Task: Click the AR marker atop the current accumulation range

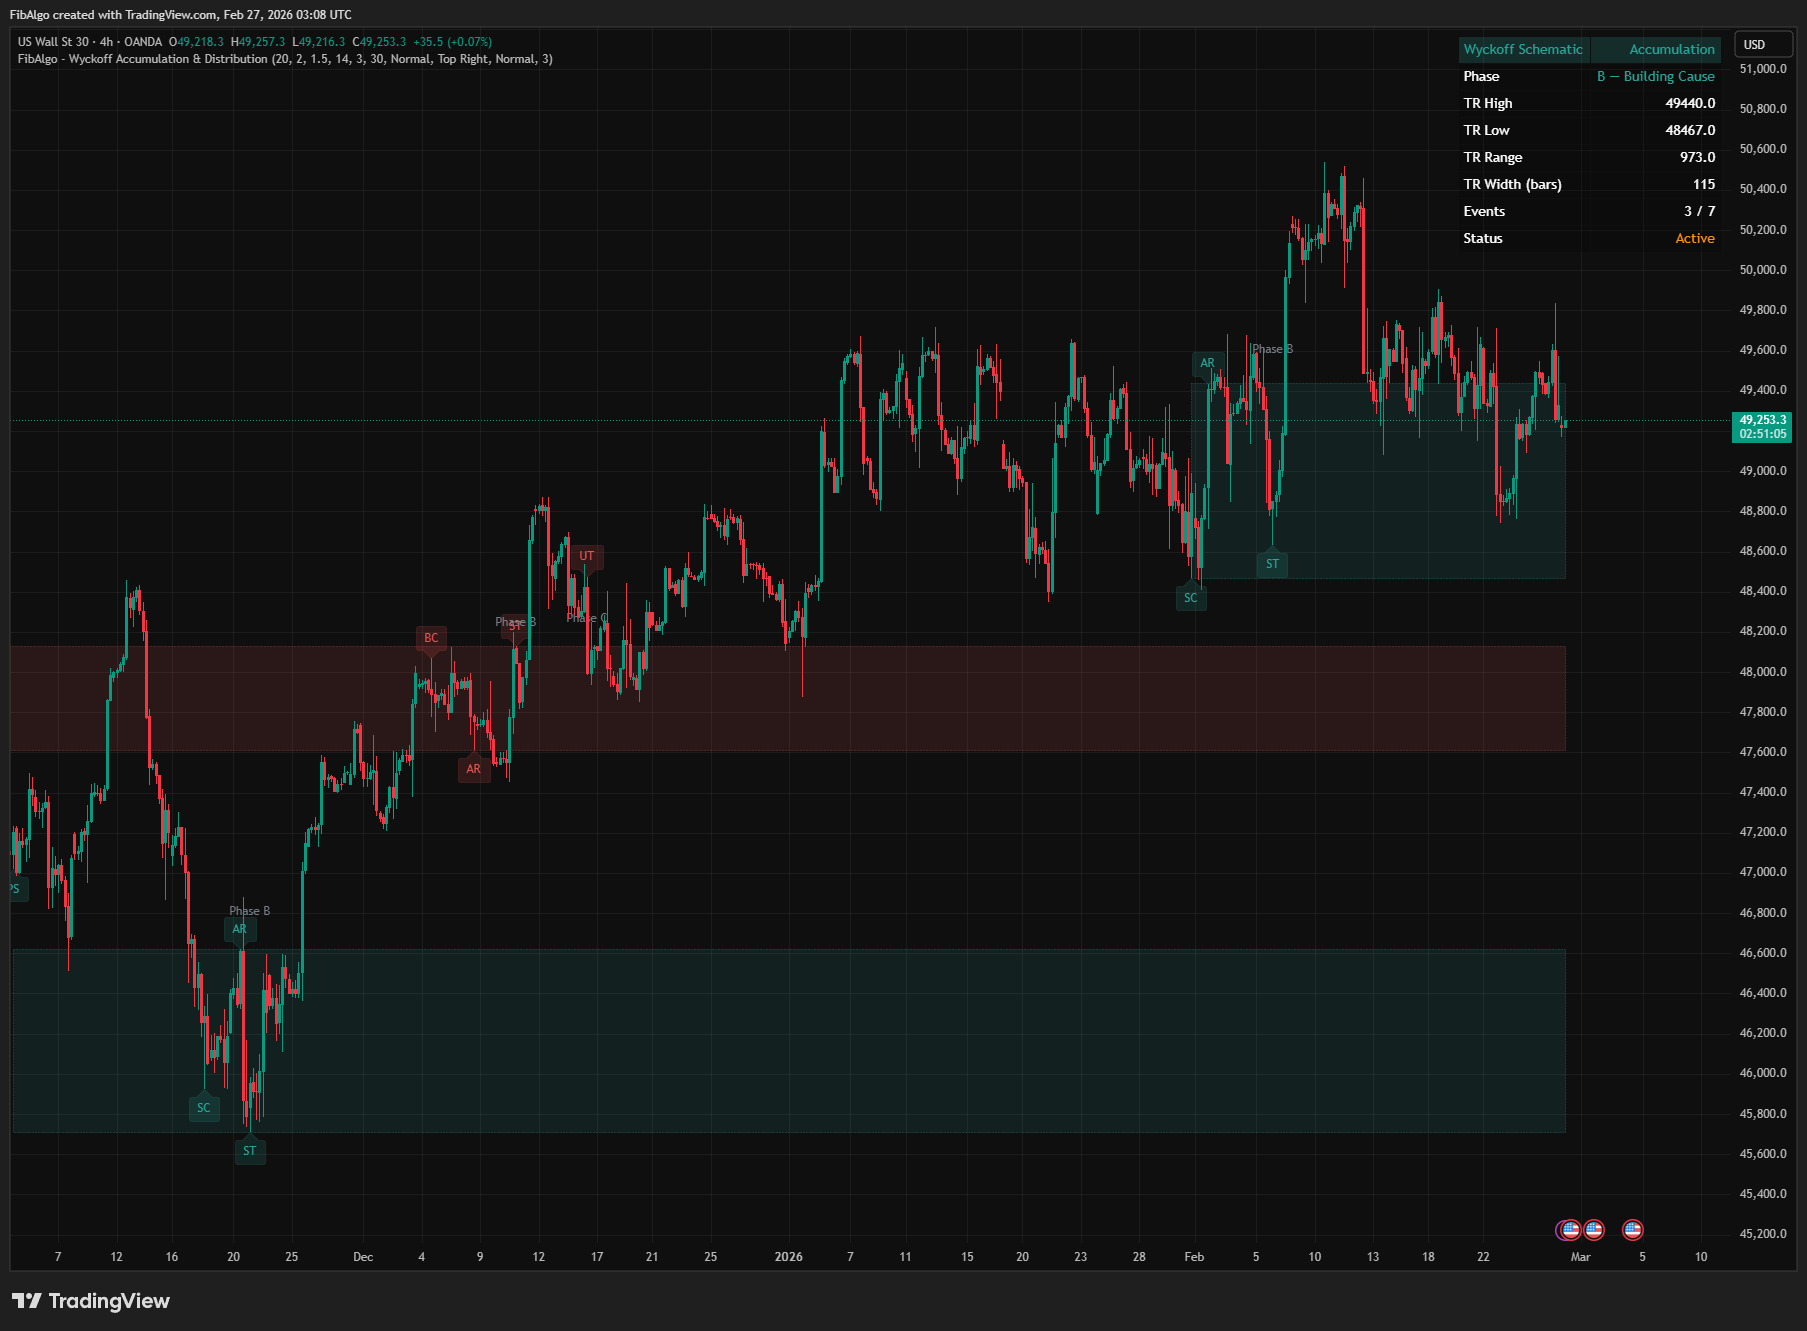Action: (1207, 363)
